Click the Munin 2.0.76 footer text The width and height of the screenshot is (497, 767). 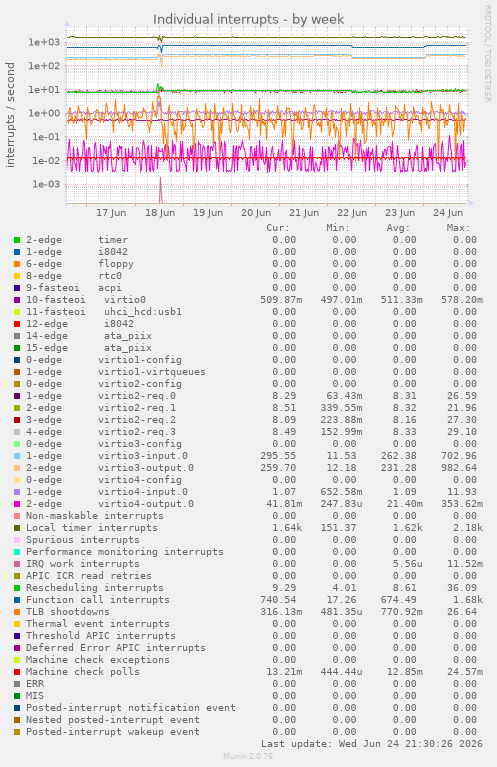click(248, 756)
